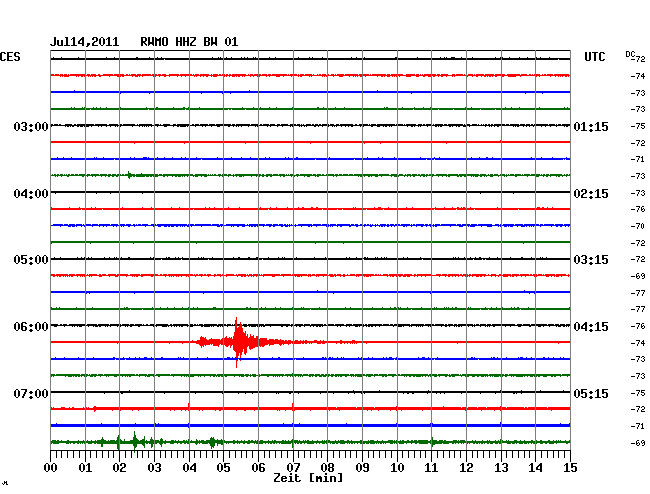650x494 pixels.
Task: Click the 05:15 UTC time label
Action: (591, 393)
